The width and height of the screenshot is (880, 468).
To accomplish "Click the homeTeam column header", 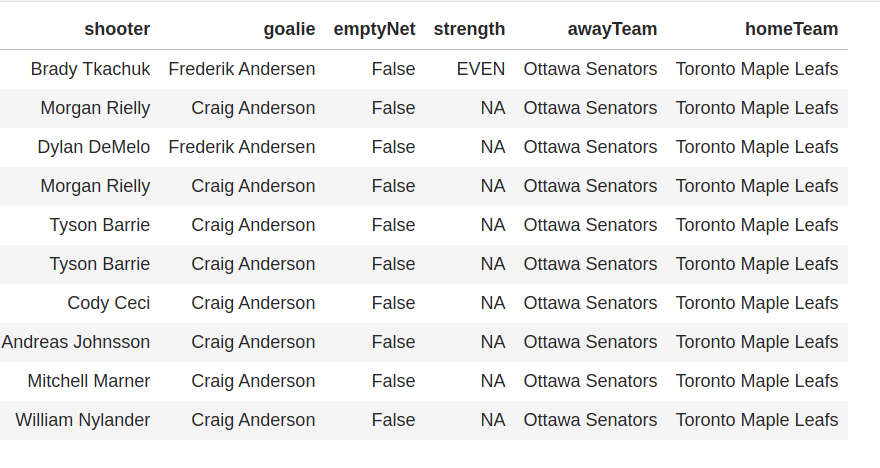I will 791,29.
